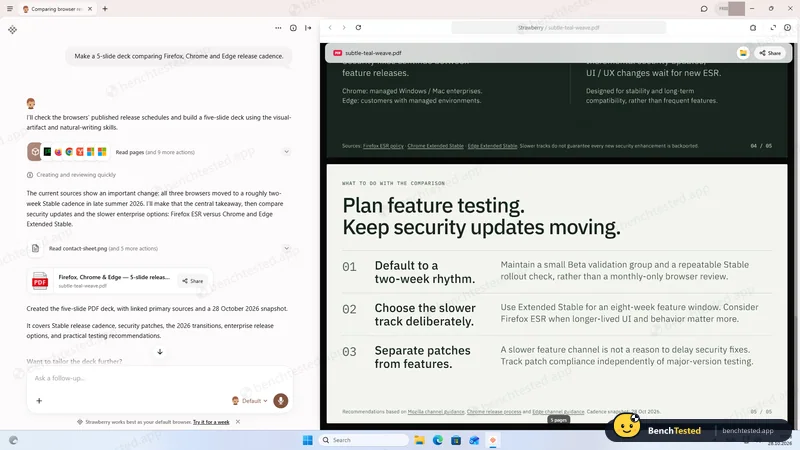Click the Firefox favicon in read pages row
This screenshot has width=800, height=450.
coord(58,152)
